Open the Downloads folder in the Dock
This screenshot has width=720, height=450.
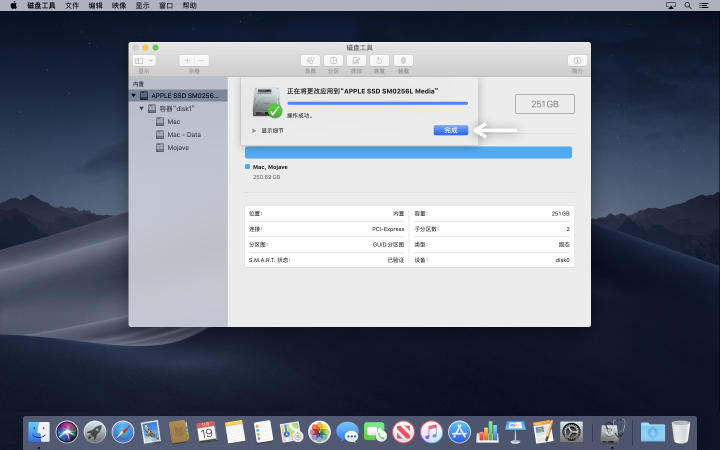[652, 432]
